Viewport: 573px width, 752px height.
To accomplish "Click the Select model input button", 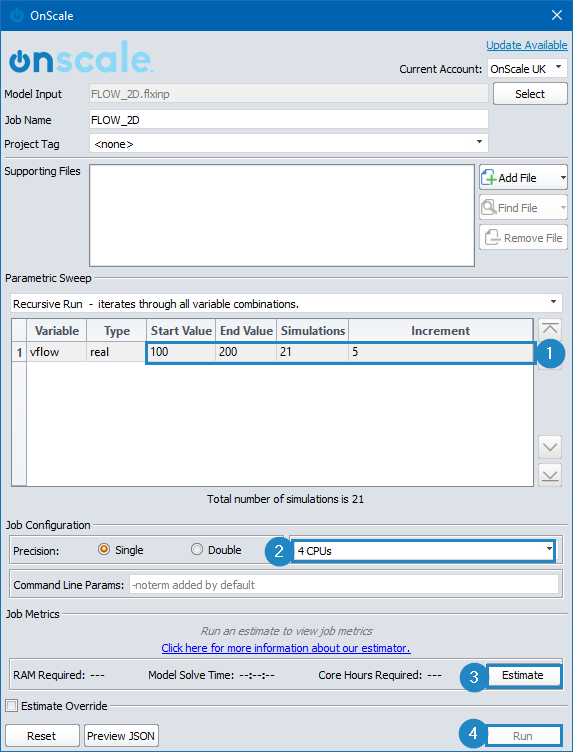I will 530,94.
